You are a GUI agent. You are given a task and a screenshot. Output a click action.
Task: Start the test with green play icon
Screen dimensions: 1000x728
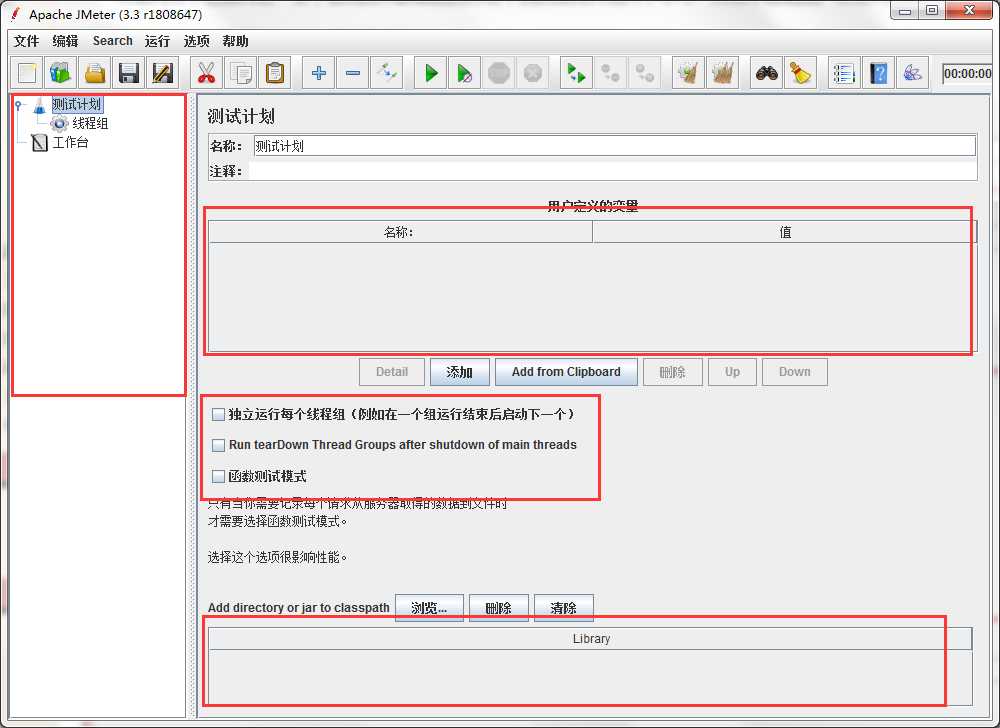431,73
